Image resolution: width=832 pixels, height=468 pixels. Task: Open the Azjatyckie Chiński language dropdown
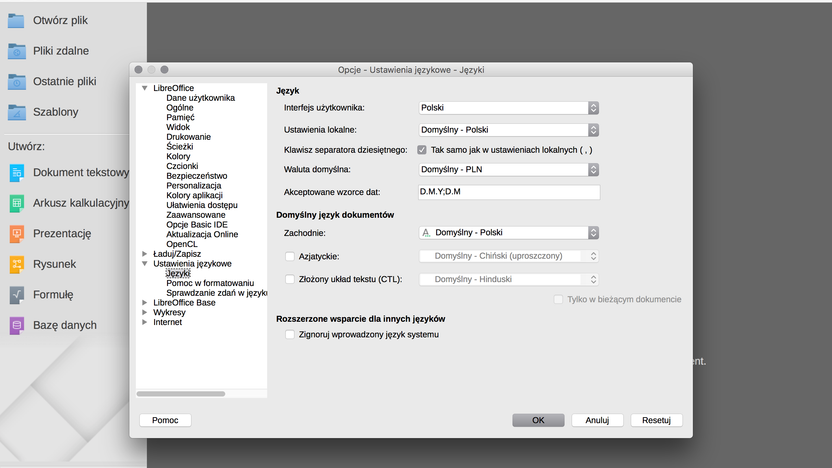pyautogui.click(x=508, y=256)
